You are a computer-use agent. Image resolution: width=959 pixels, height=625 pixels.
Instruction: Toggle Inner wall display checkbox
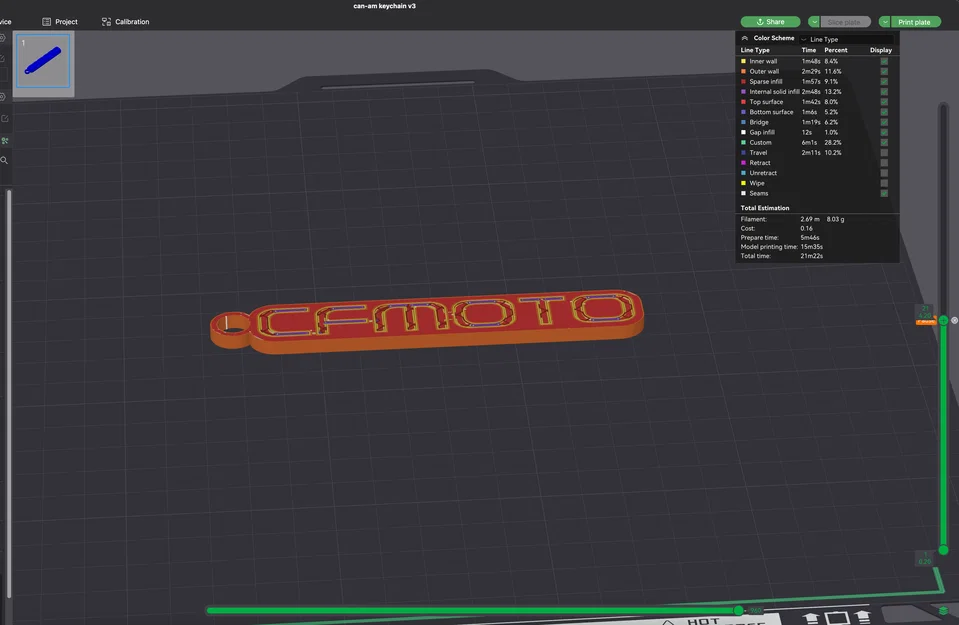884,61
